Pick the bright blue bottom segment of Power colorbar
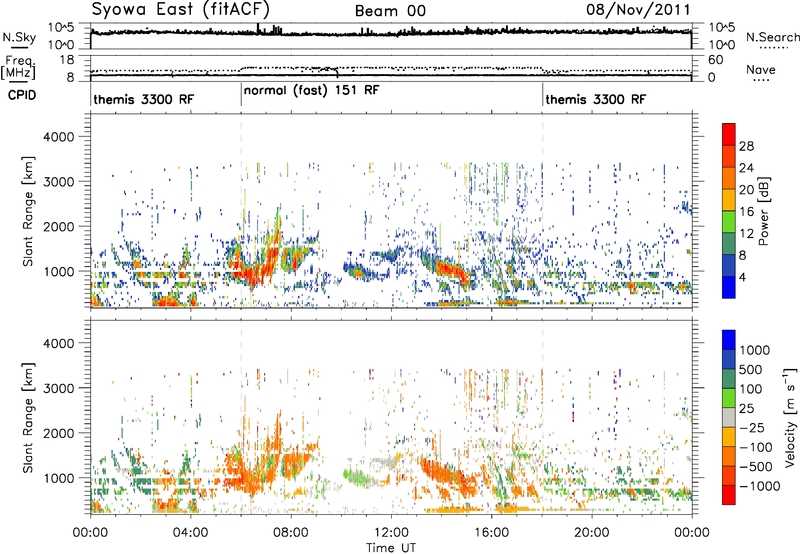Screen dimensions: 800x554 (x=729, y=287)
